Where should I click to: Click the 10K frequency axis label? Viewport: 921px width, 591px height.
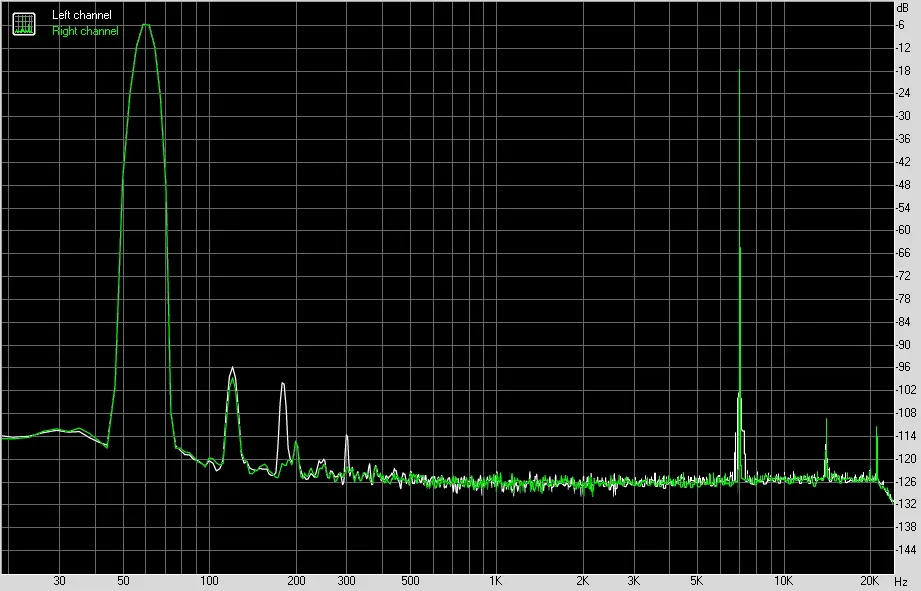783,581
